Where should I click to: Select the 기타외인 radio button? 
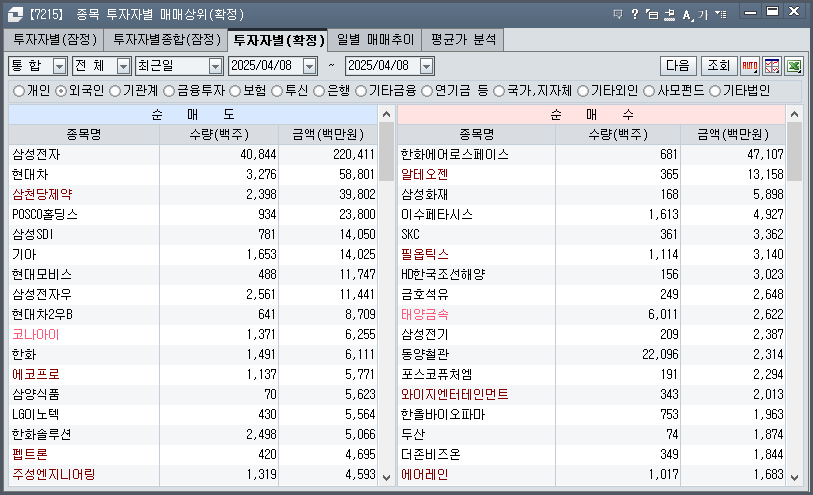(583, 91)
